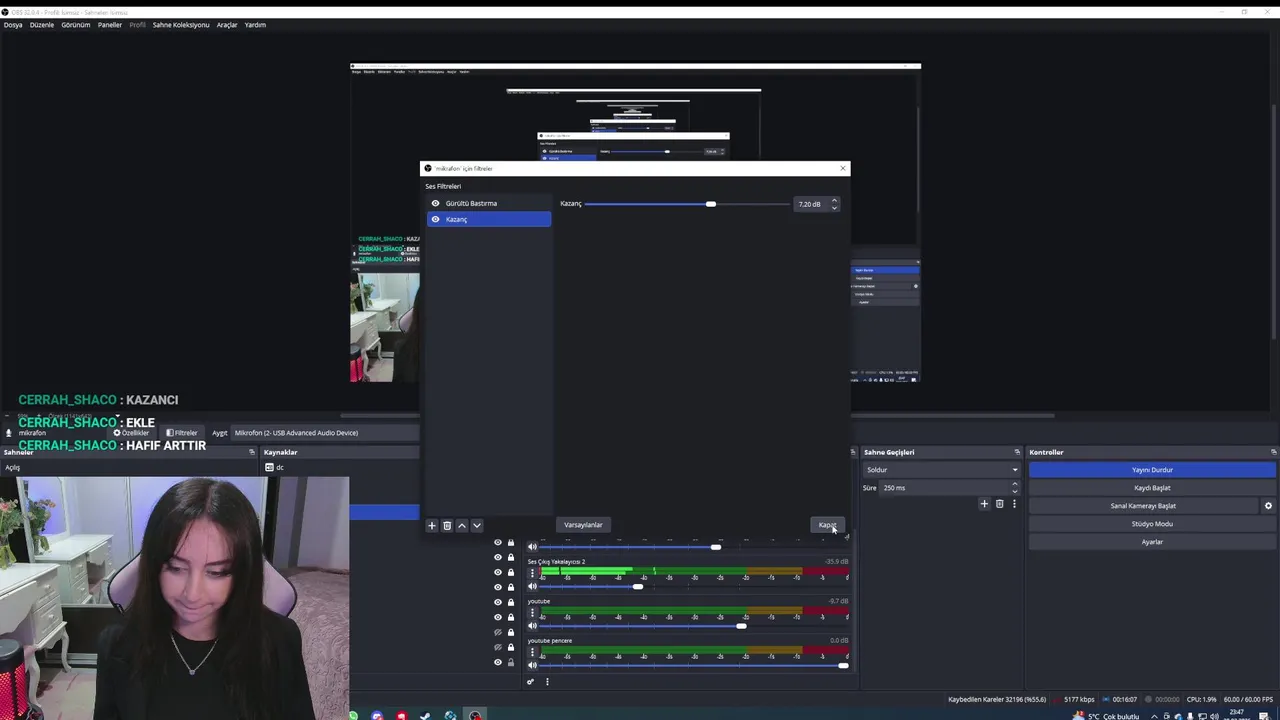Open Ayarlar from the Kontroller panel
Image resolution: width=1280 pixels, height=720 pixels.
[1152, 542]
